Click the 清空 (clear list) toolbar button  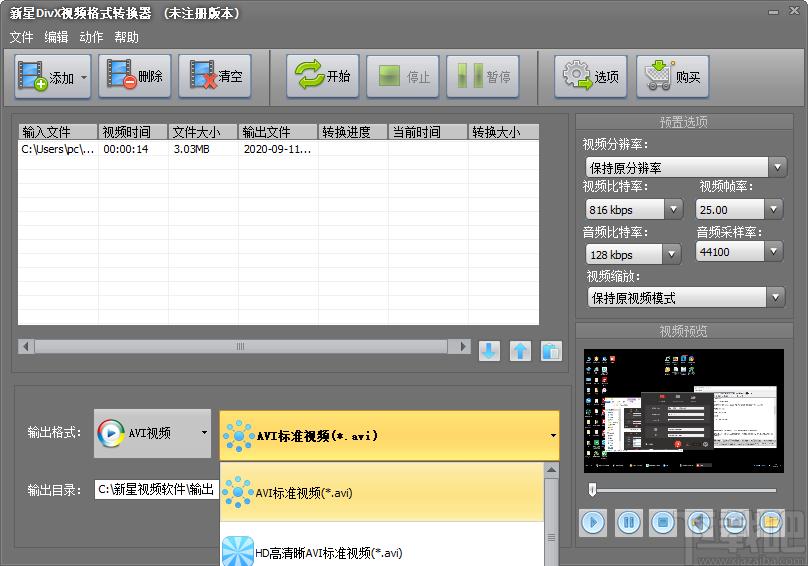(x=215, y=76)
